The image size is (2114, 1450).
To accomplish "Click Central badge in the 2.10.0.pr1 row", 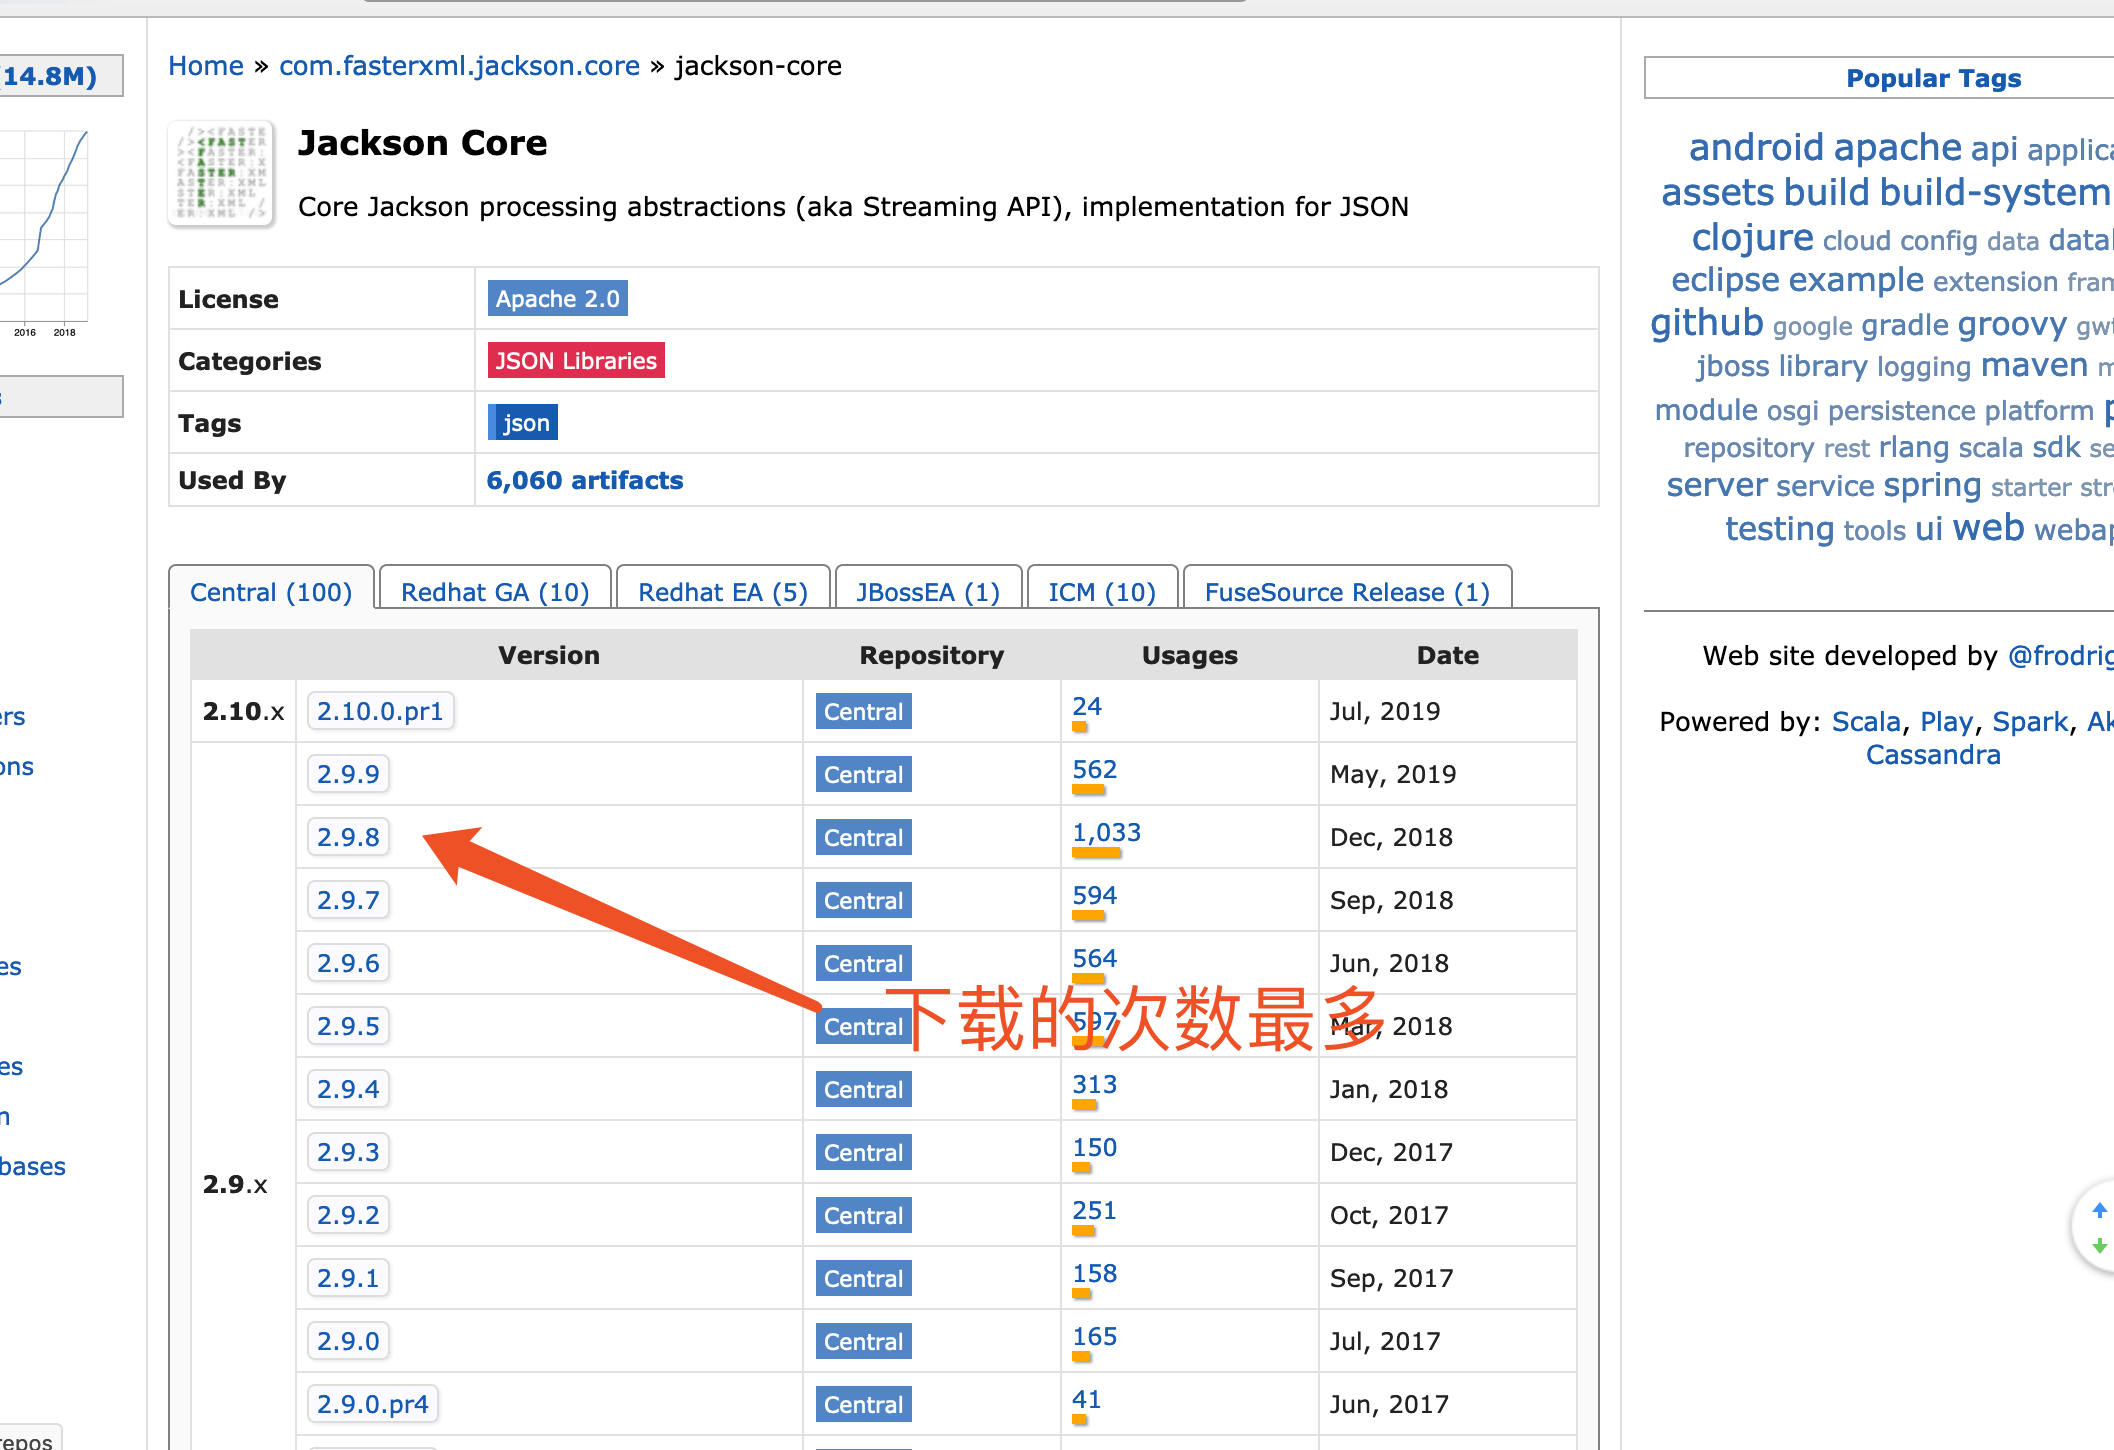I will 864,711.
